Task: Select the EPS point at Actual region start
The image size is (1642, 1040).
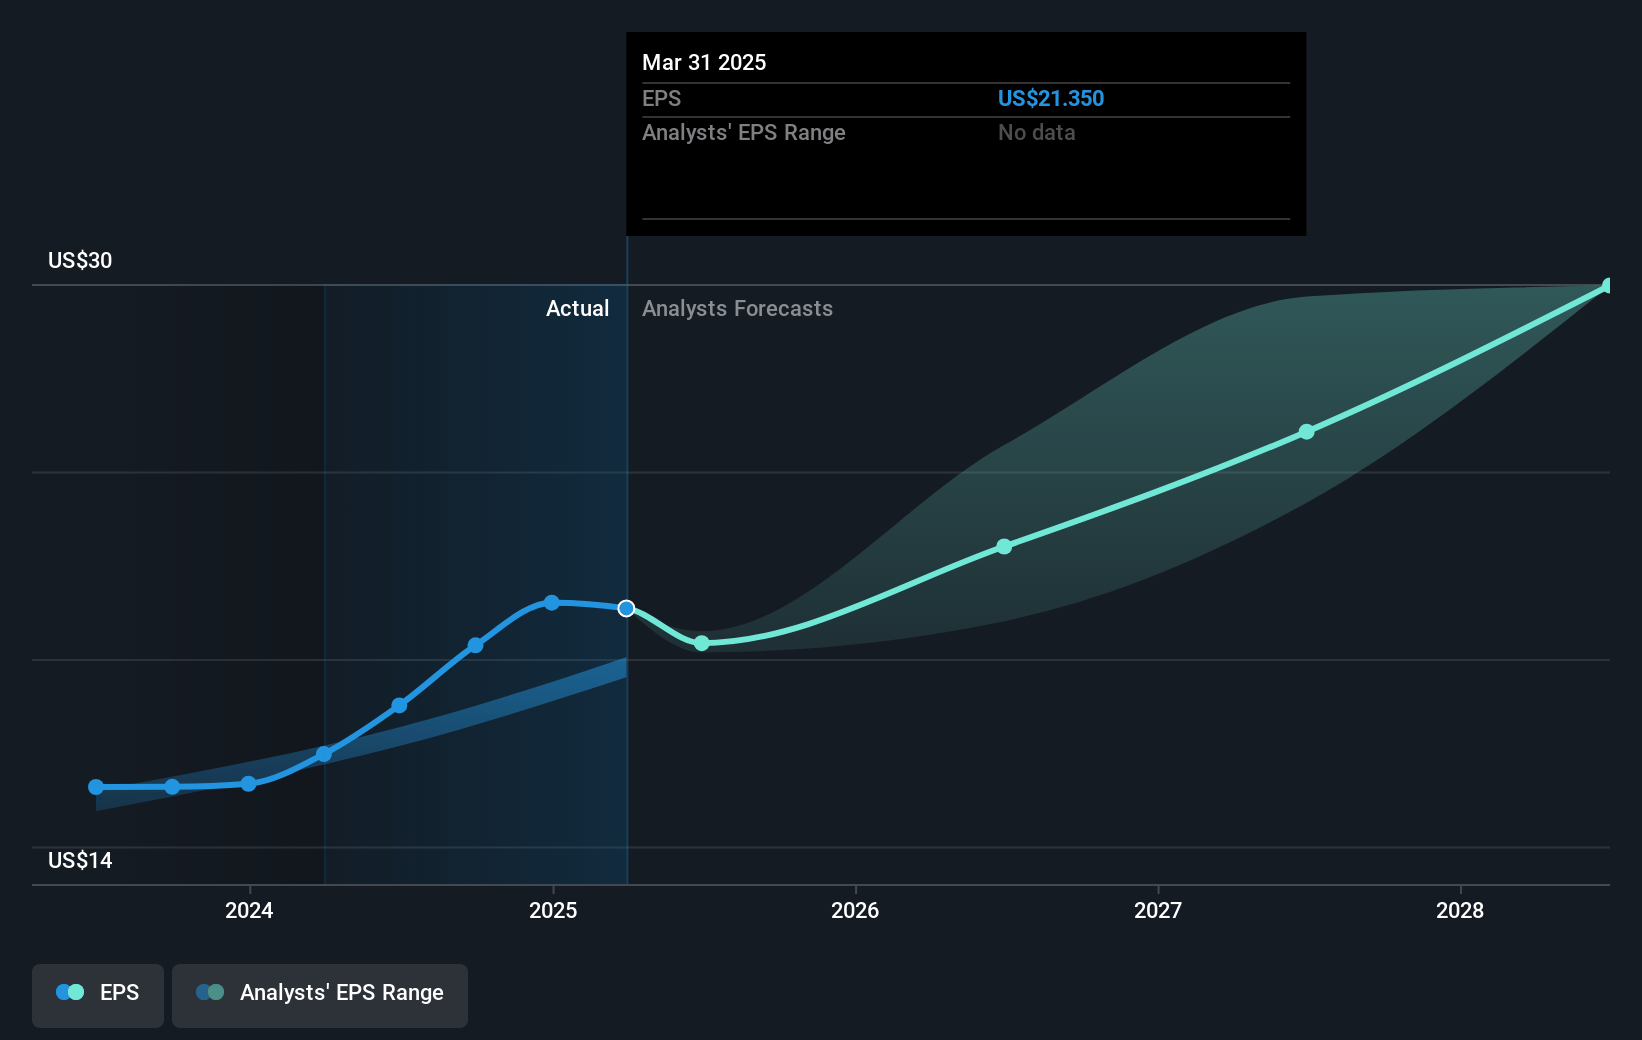Action: click(324, 754)
